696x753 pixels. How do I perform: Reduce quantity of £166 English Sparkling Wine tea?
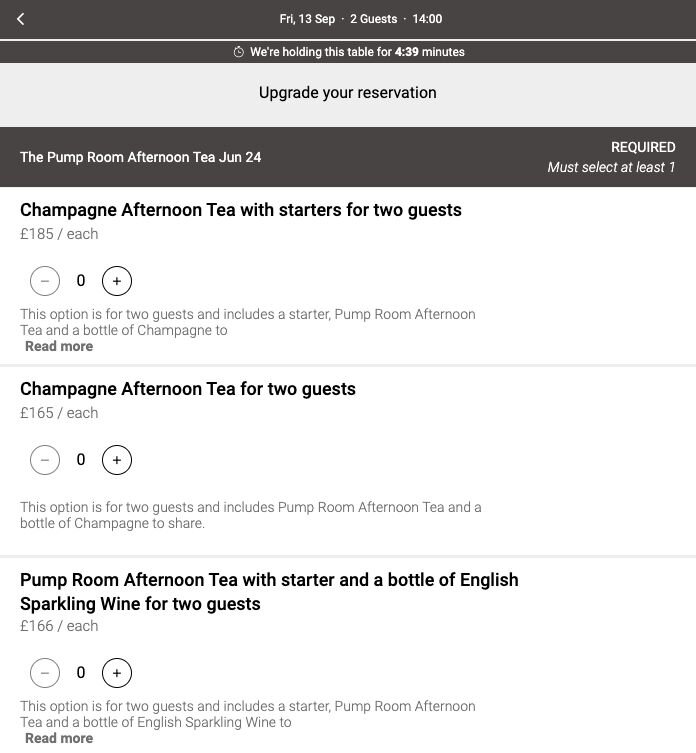(x=45, y=673)
